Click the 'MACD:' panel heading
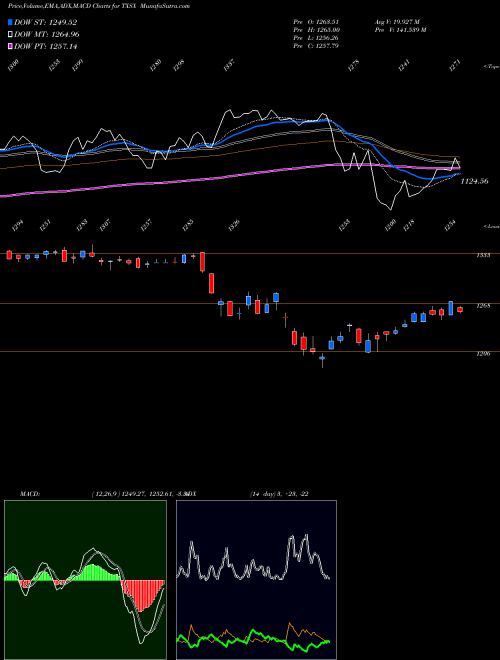 [x=30, y=494]
